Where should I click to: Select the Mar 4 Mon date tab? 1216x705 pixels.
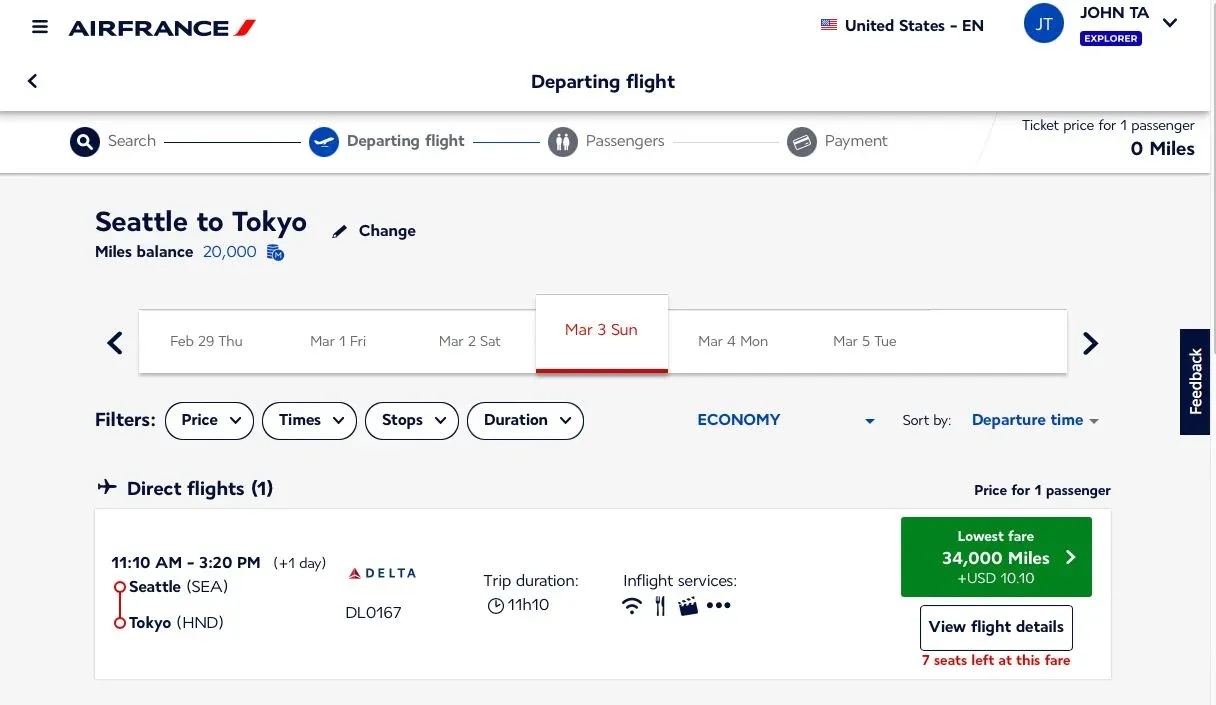pos(733,341)
